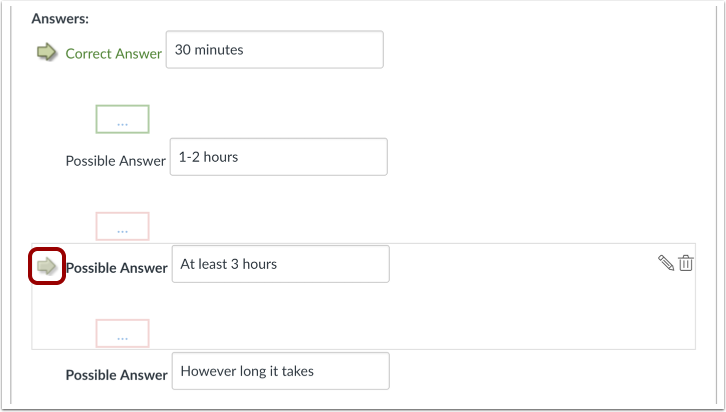The image size is (726, 412).
Task: Set 'At least 3 hours' as correct via arrow
Action: [x=47, y=266]
